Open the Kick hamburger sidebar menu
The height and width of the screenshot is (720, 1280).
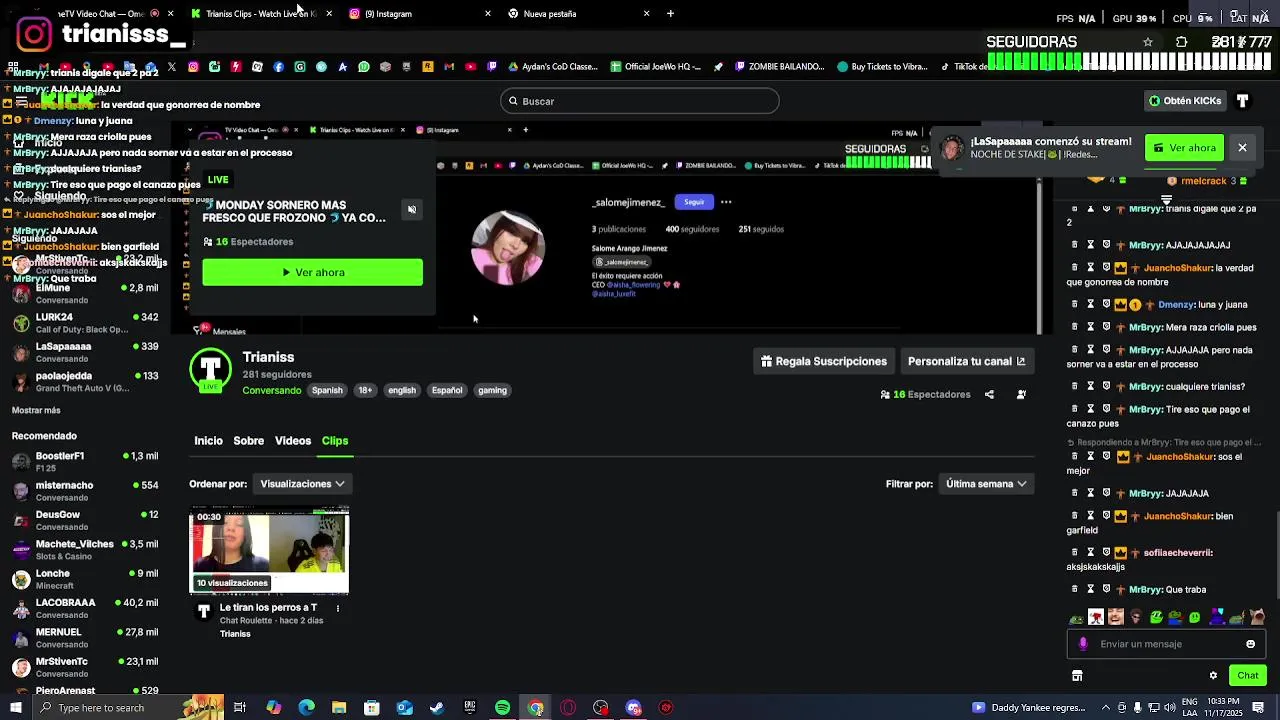[x=21, y=101]
